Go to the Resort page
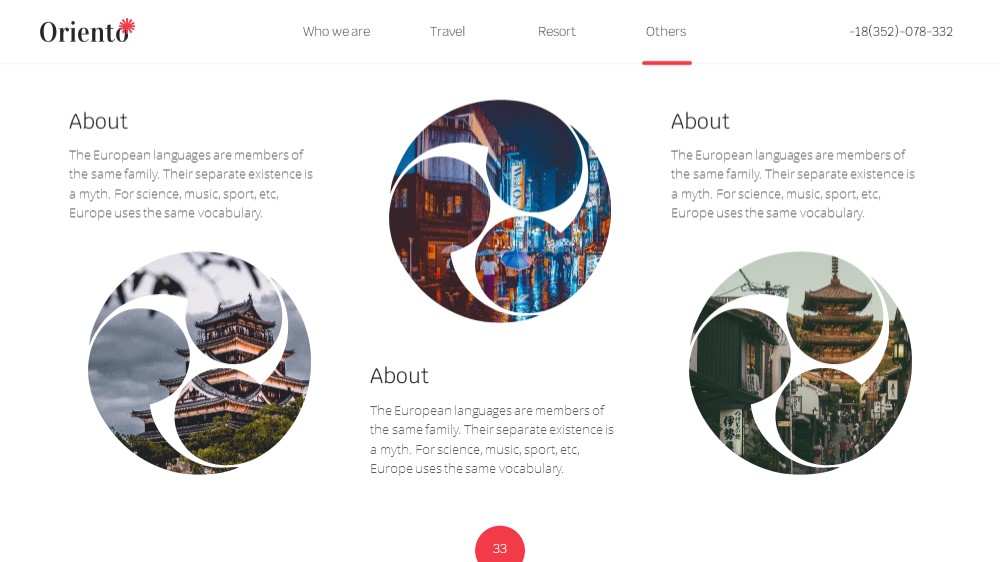This screenshot has width=1000, height=562. [x=556, y=31]
